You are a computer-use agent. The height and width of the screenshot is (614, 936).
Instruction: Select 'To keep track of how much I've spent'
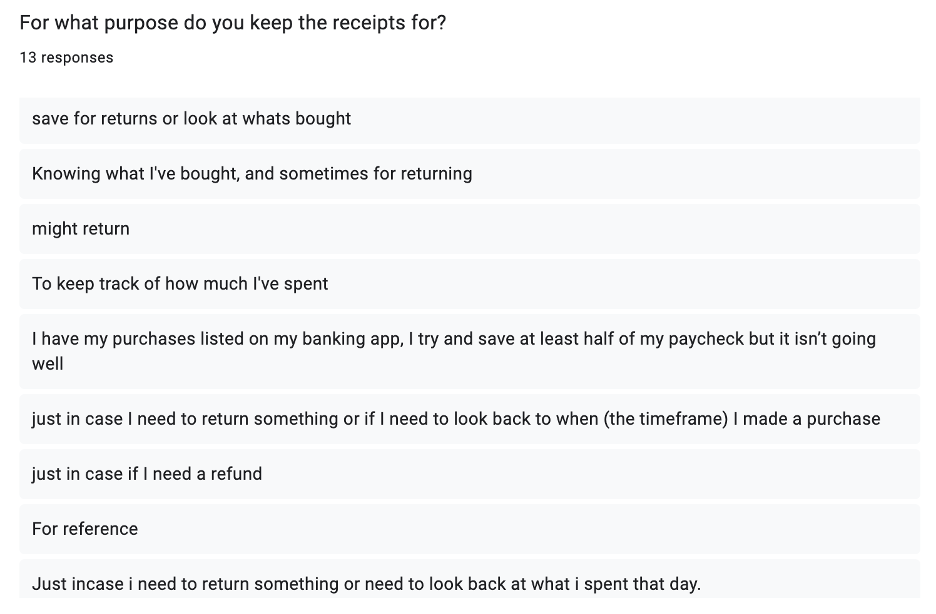pyautogui.click(x=469, y=284)
